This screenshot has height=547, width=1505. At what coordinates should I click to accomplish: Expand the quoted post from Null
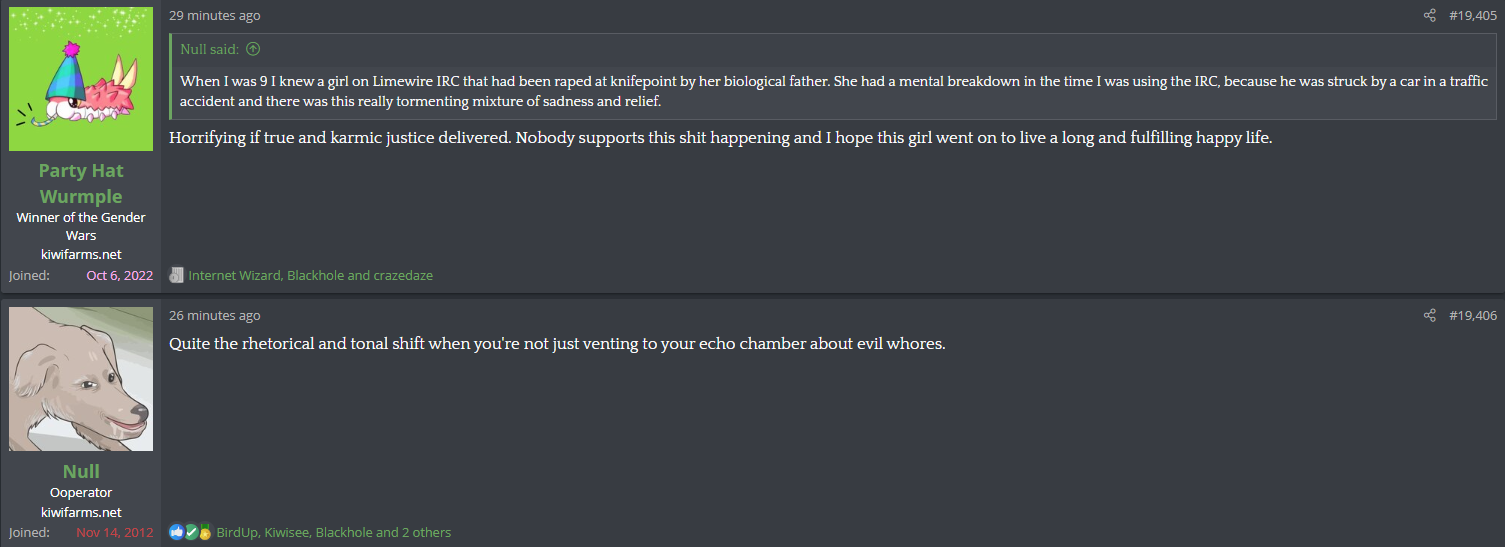point(834,91)
